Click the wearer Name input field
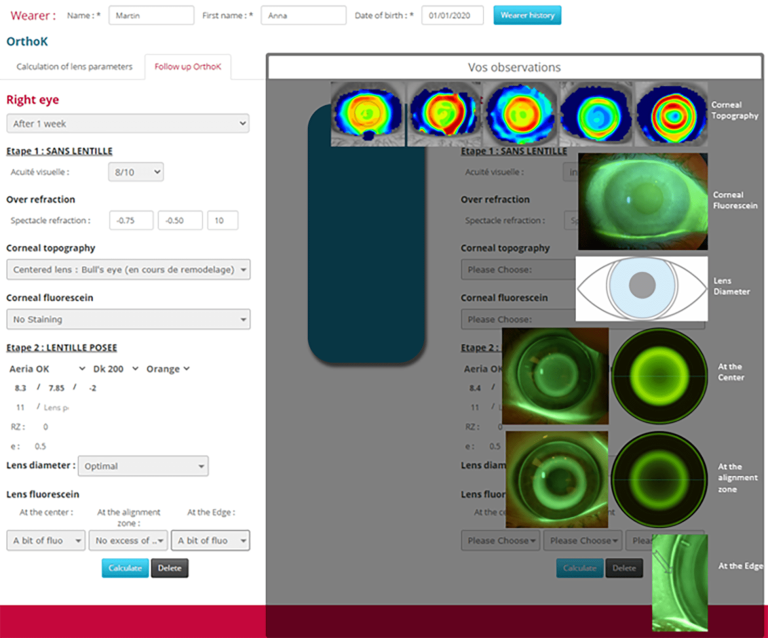Image resolution: width=768 pixels, height=638 pixels. pos(151,16)
